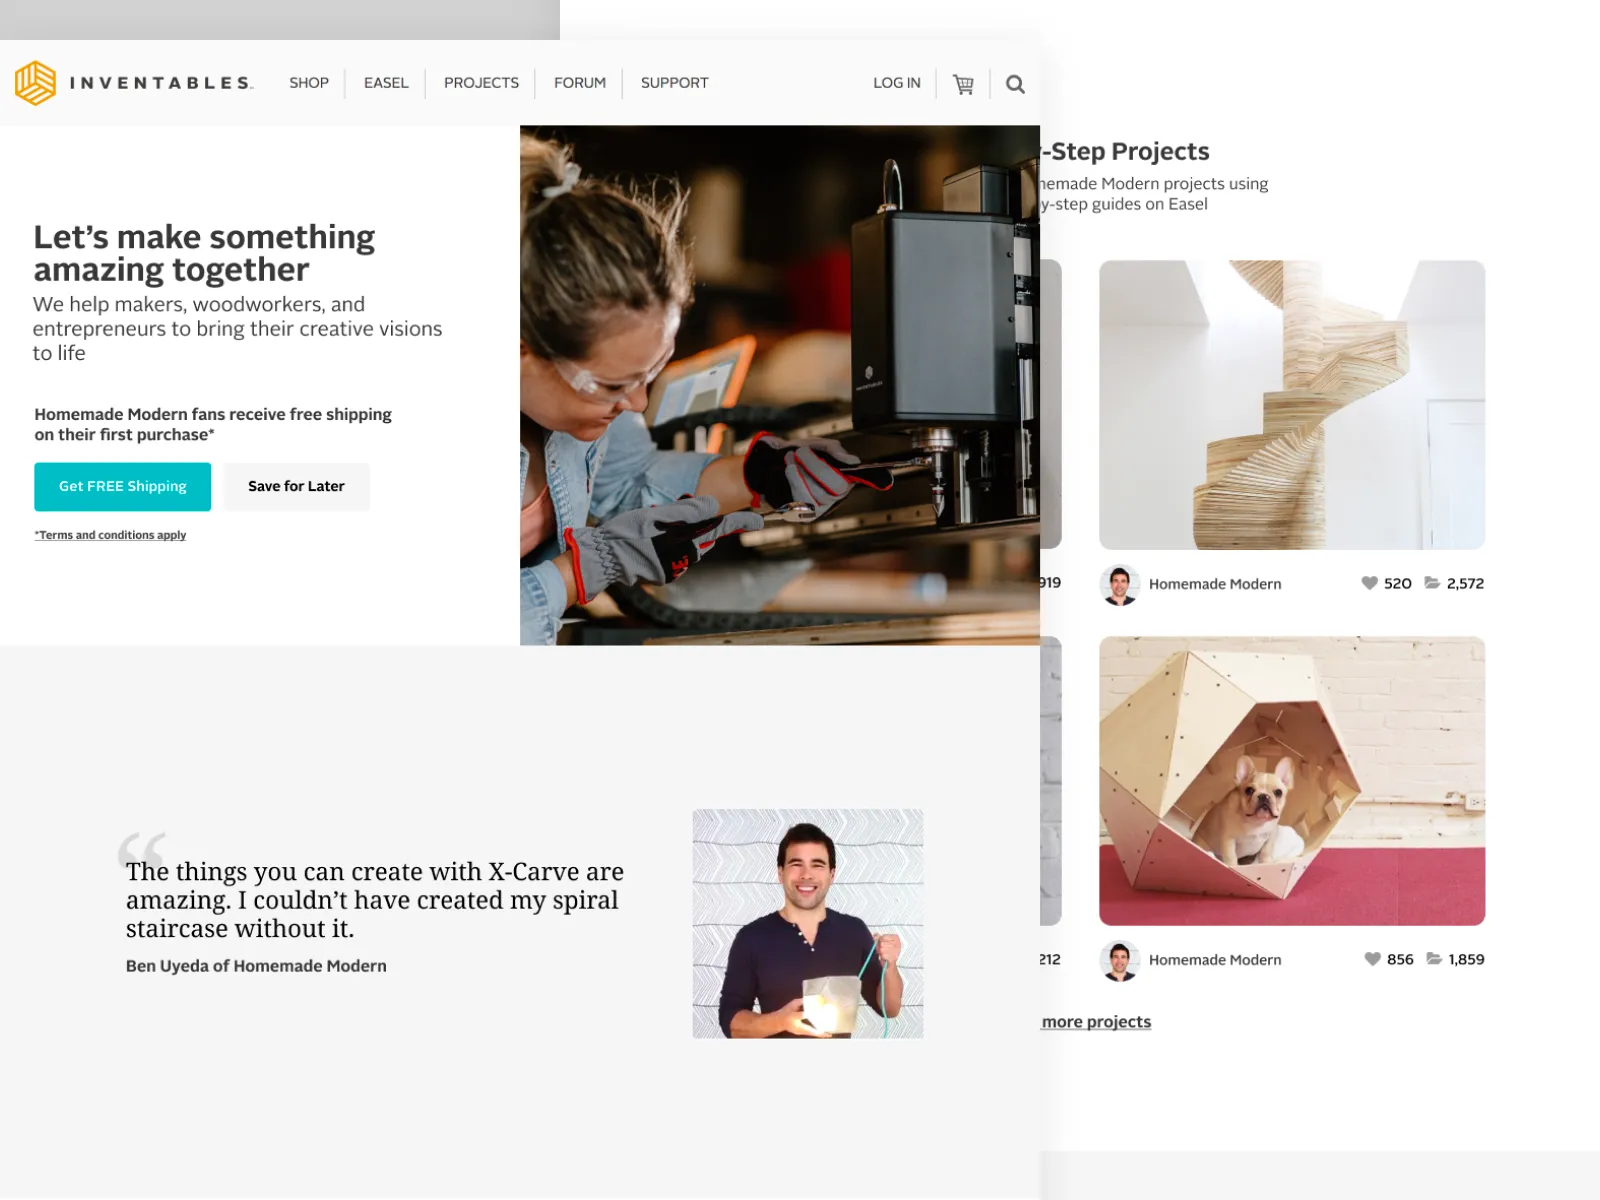This screenshot has height=1200, width=1600.
Task: Click the LOG IN link
Action: point(896,83)
